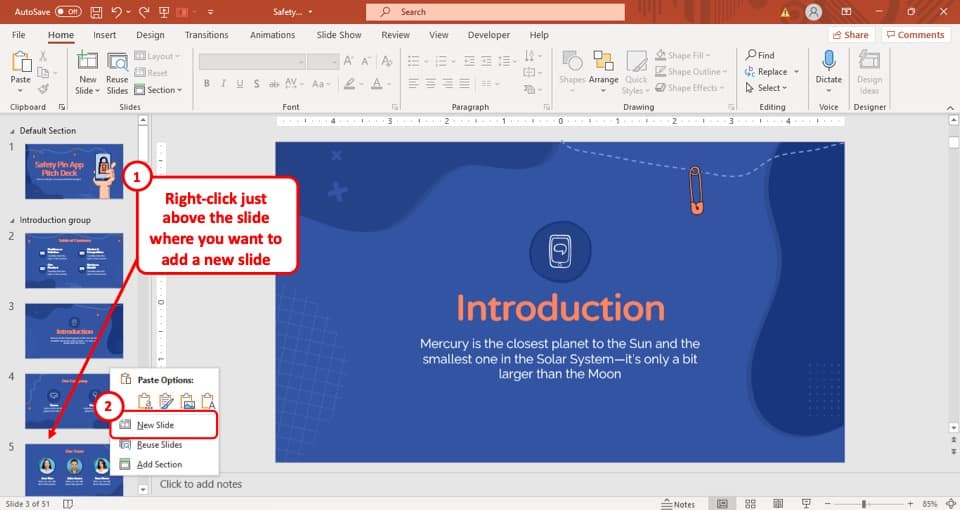Collapse the ribbon chevron

coord(950,108)
